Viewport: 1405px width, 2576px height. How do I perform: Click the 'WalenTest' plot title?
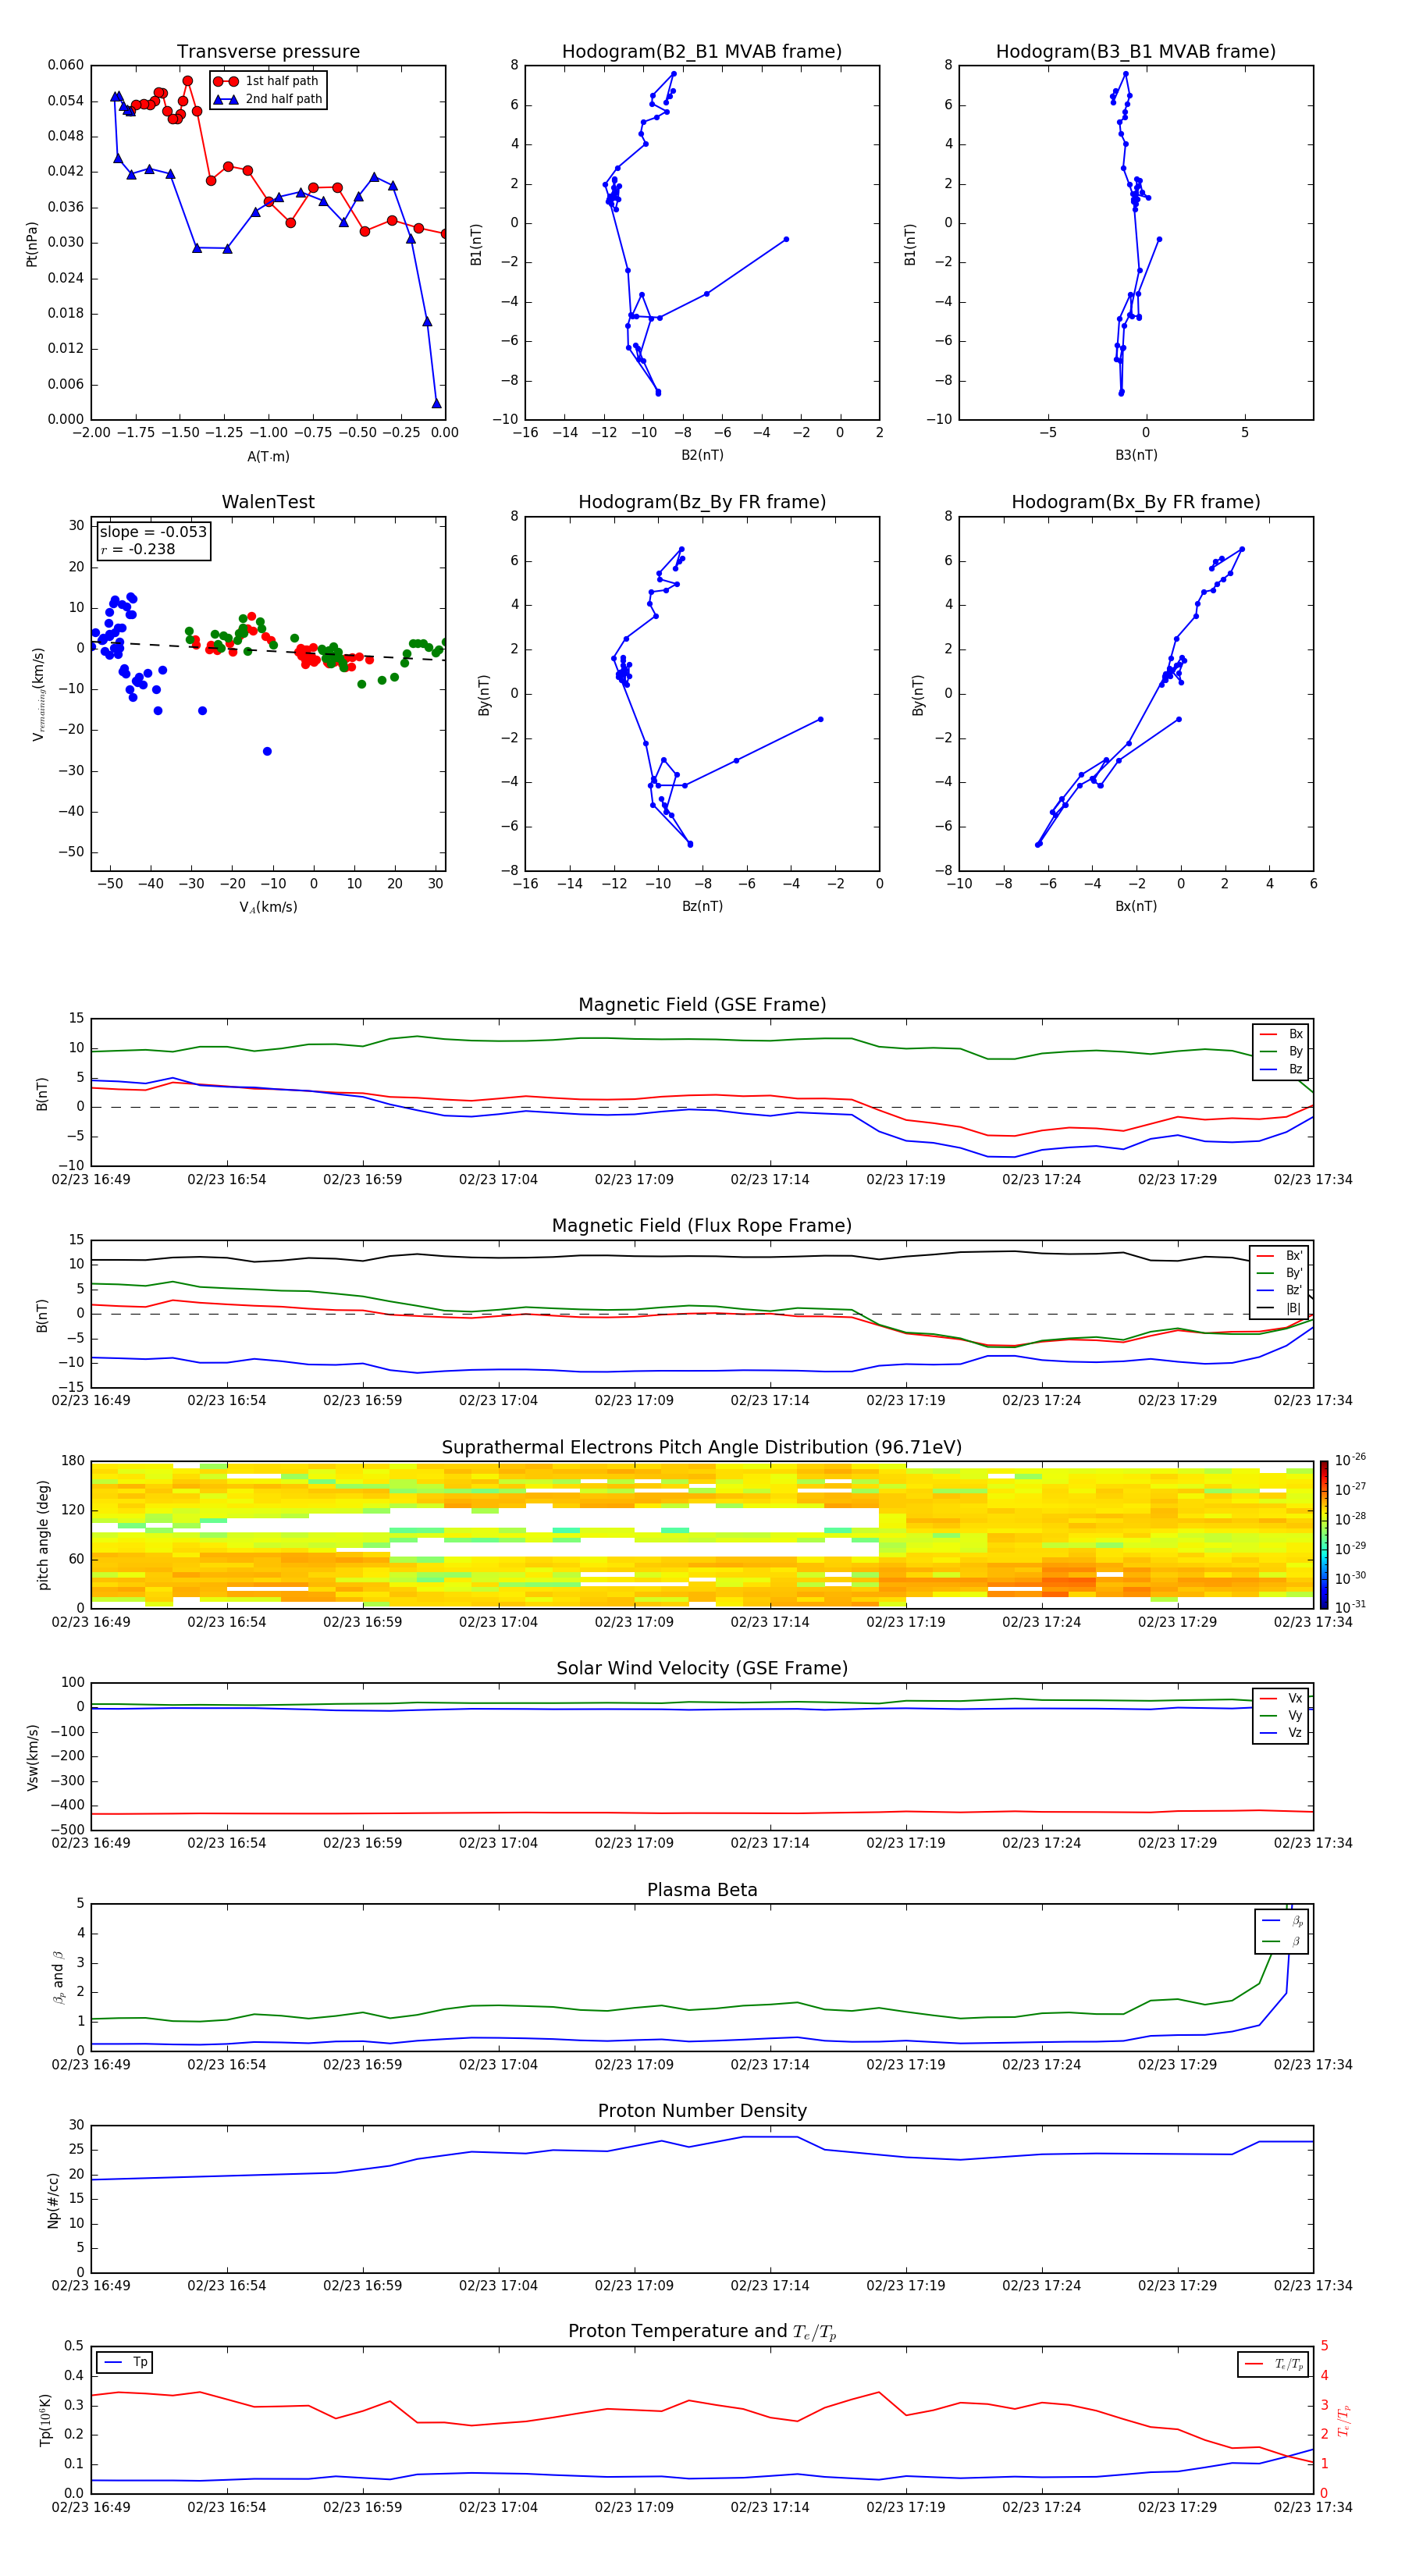268,502
